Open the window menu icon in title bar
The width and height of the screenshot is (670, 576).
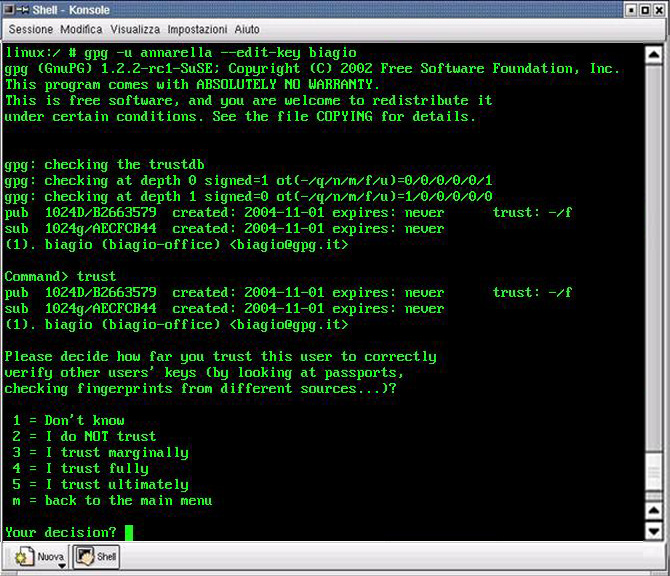pos(9,9)
